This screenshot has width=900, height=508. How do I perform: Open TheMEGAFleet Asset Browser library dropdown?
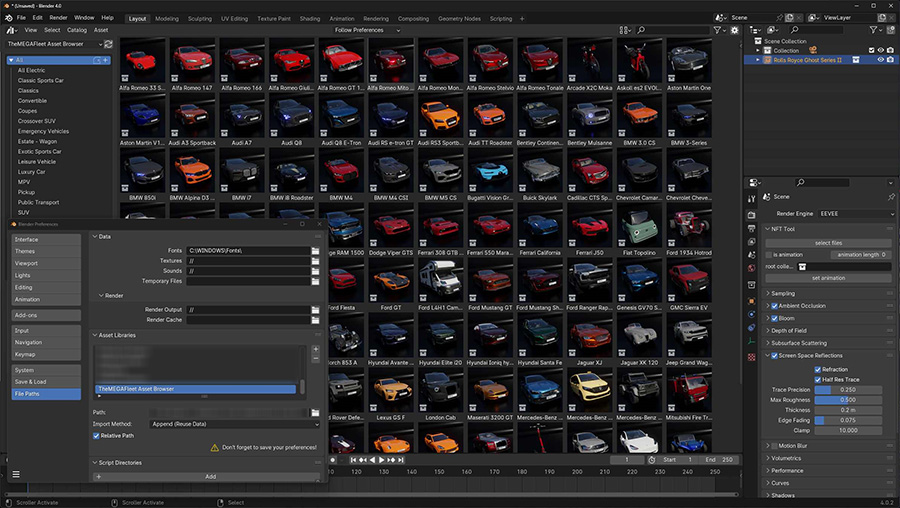[x=55, y=44]
